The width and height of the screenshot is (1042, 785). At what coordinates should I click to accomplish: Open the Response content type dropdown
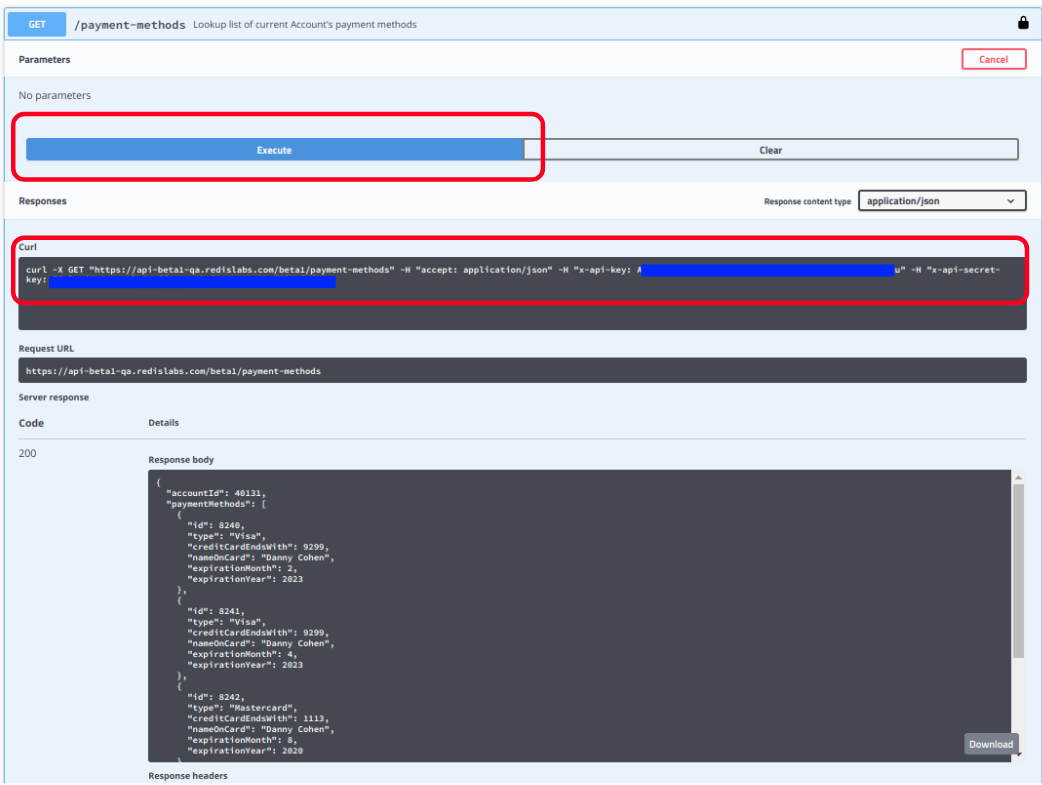pyautogui.click(x=942, y=201)
